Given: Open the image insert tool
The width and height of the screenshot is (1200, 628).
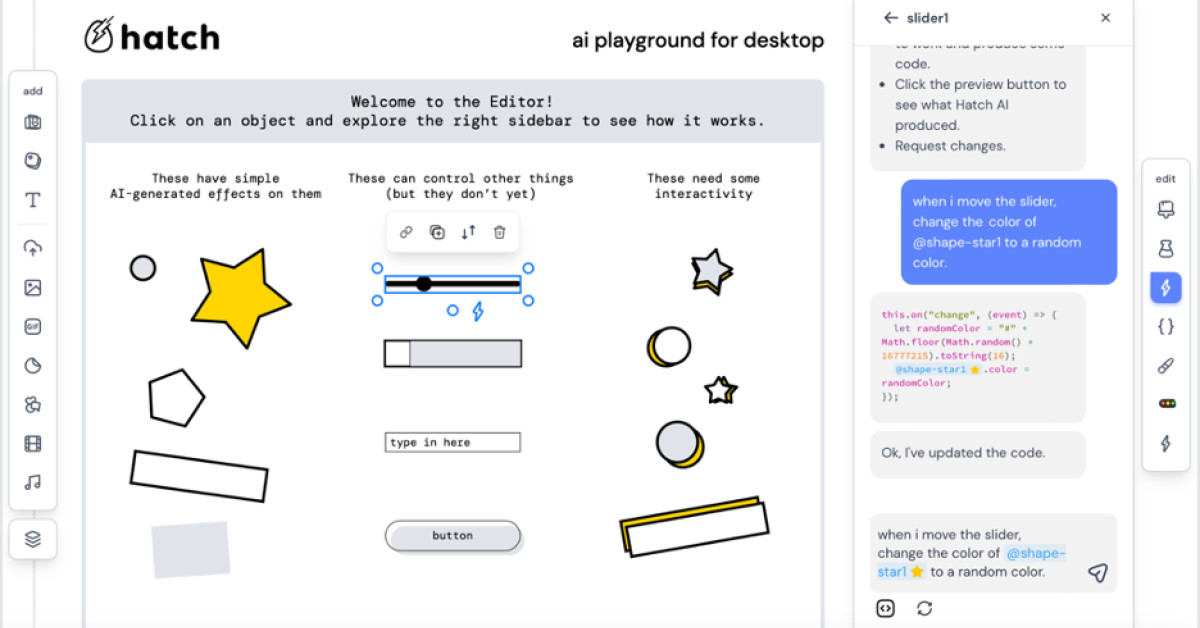Looking at the screenshot, I should pos(33,287).
